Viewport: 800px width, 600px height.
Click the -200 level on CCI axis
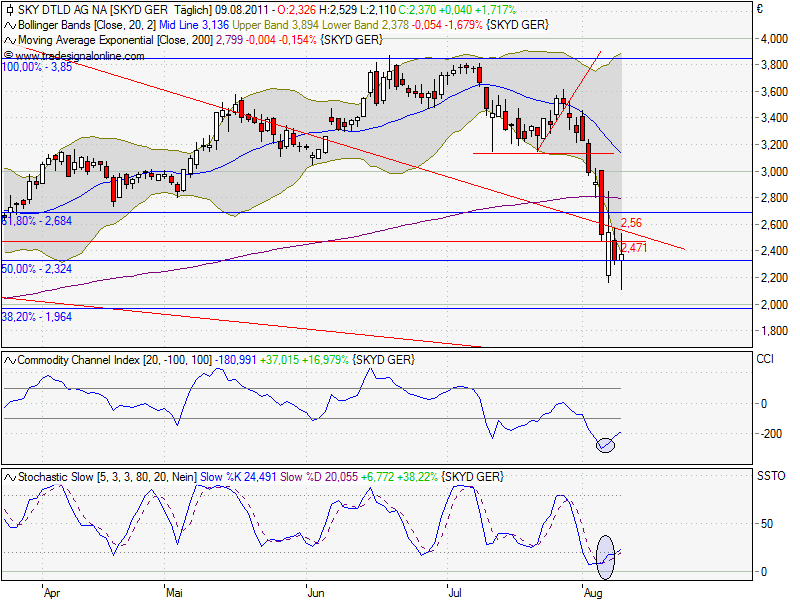769,434
